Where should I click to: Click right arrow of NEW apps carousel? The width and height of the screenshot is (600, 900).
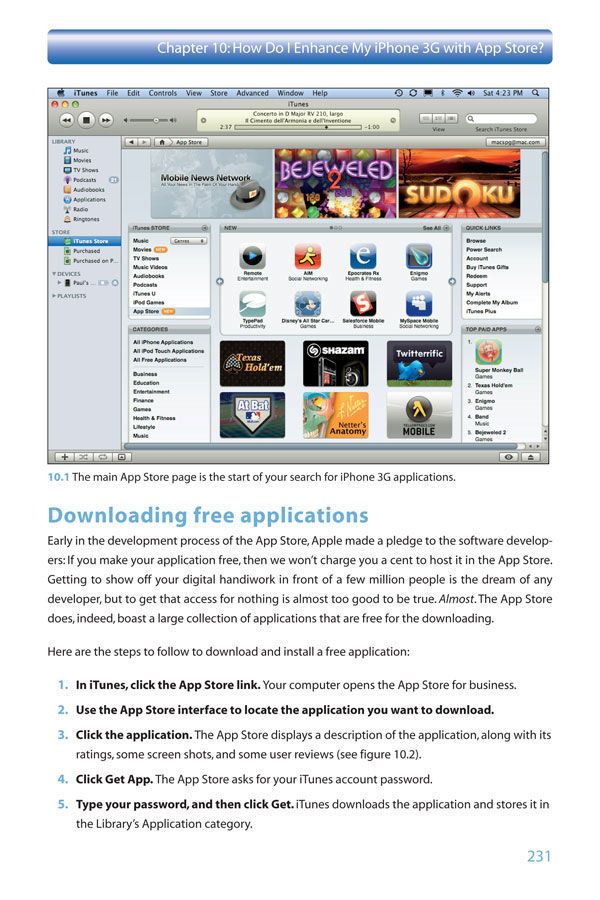452,281
